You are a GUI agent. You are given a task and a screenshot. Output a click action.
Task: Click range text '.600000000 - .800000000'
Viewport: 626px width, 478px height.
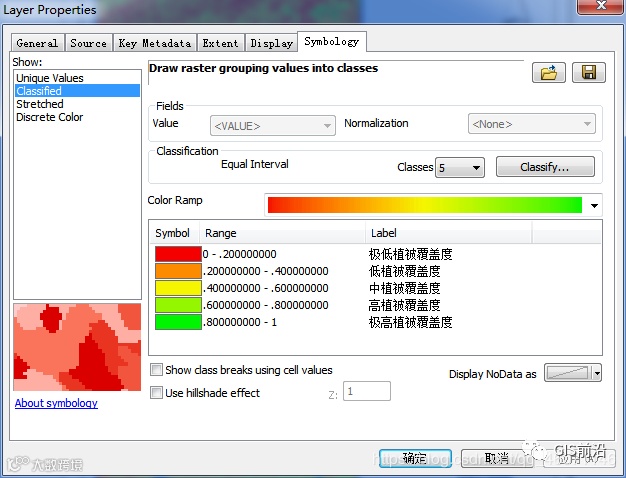(265, 305)
